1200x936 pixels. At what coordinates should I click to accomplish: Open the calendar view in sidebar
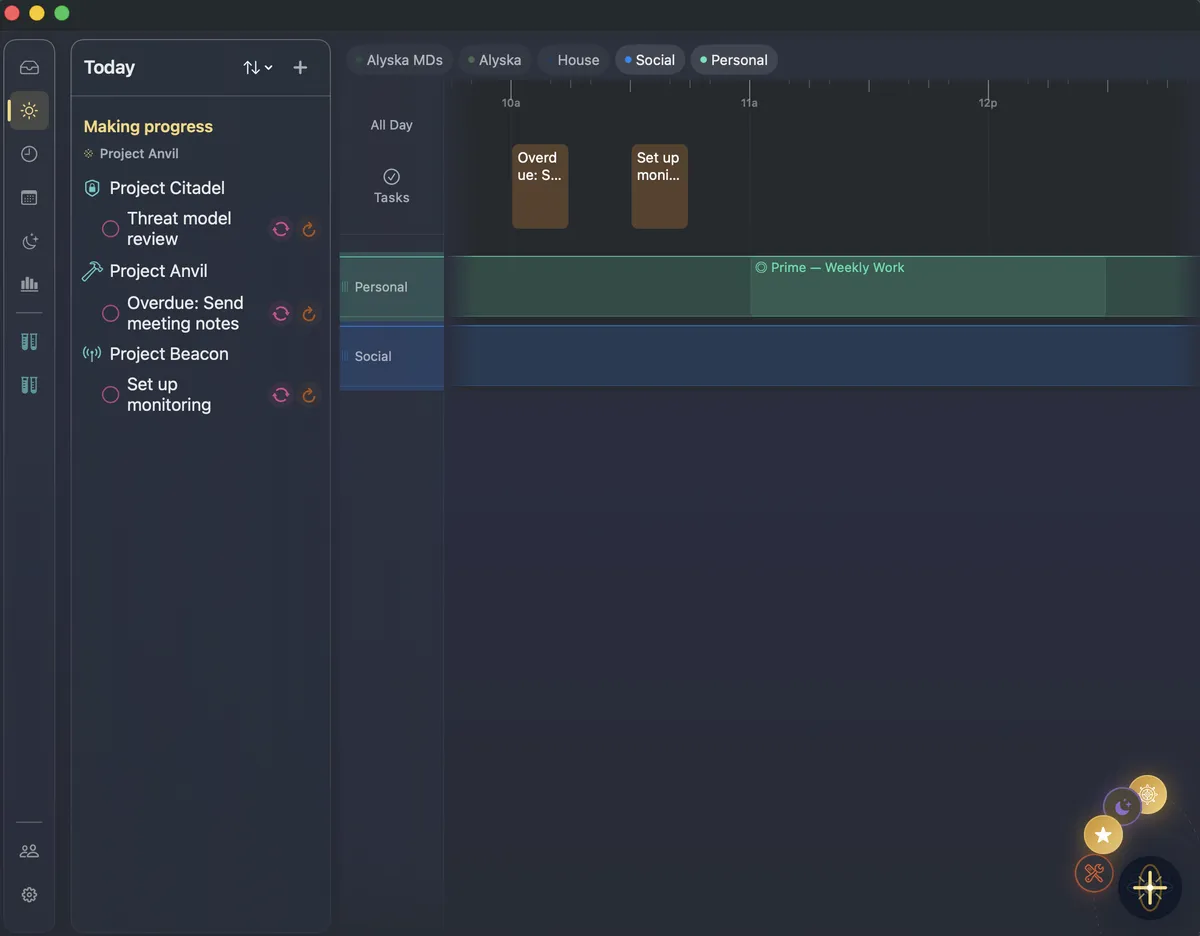(x=29, y=197)
